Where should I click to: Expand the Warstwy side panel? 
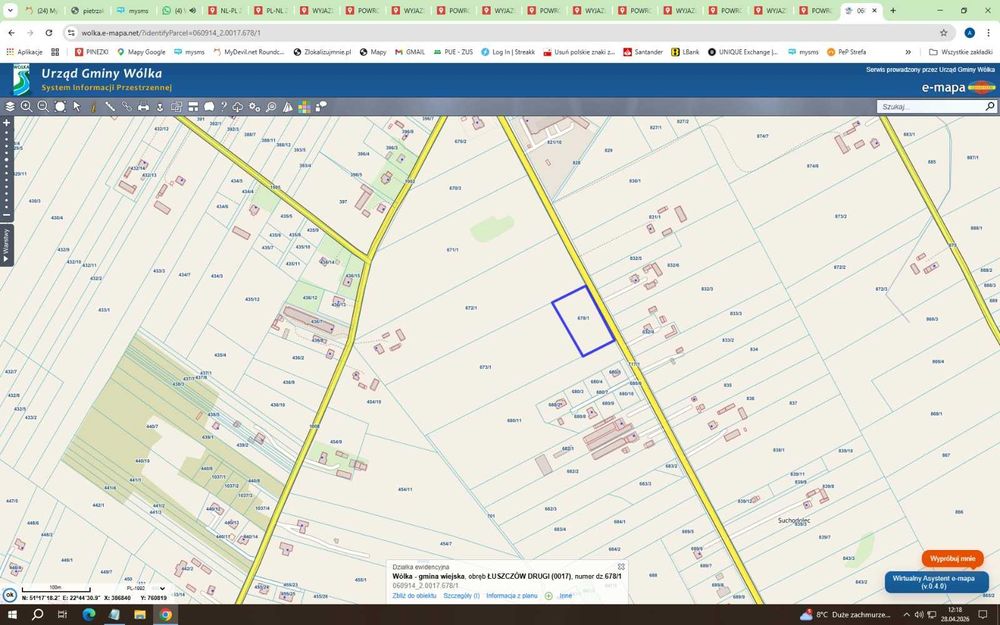pyautogui.click(x=6, y=246)
